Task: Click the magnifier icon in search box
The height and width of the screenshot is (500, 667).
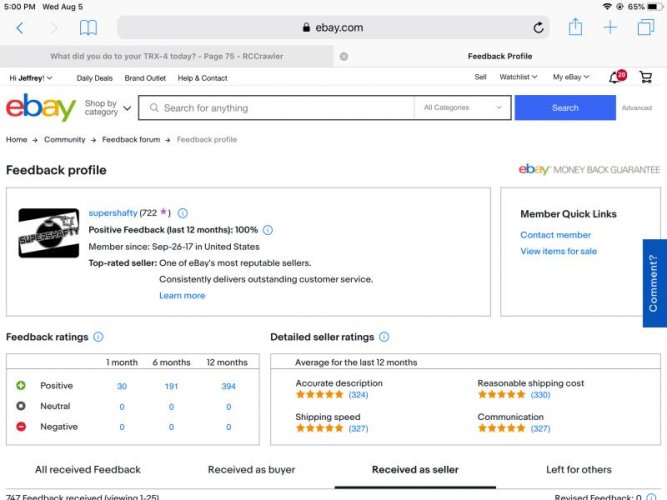Action: pos(154,108)
